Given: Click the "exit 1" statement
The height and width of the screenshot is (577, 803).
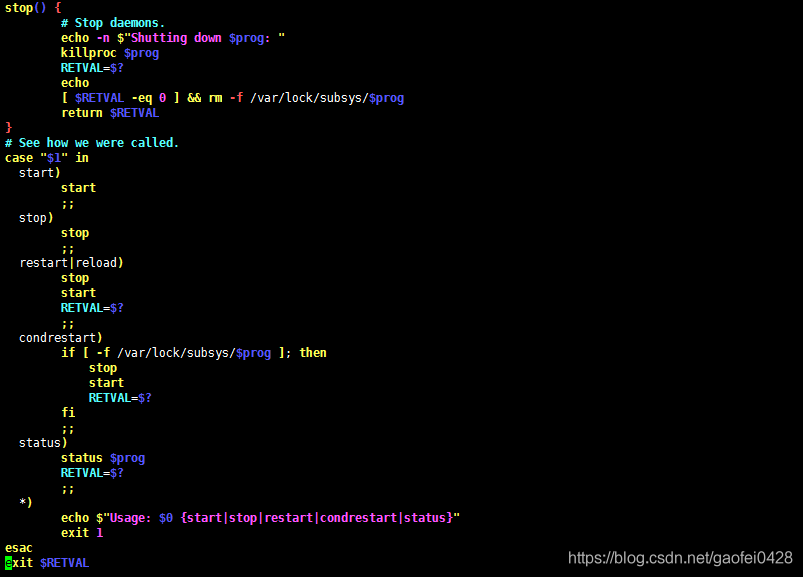Looking at the screenshot, I should [82, 532].
